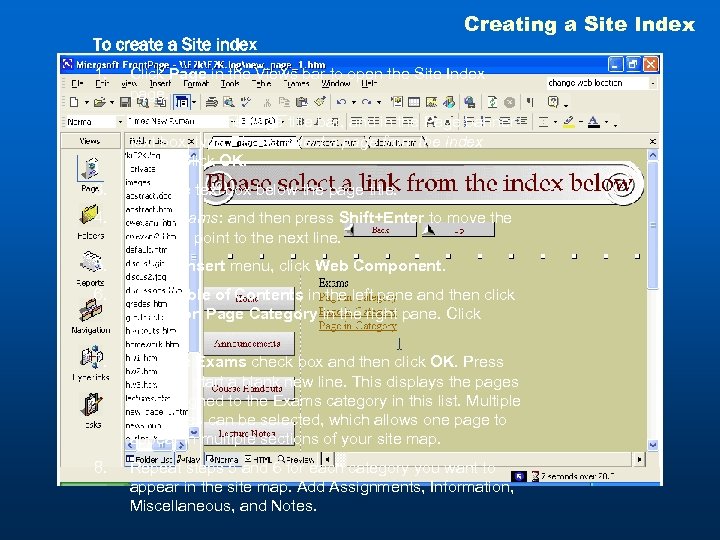Image resolution: width=720 pixels, height=540 pixels.
Task: Print the page using printer icon
Action: [211, 102]
